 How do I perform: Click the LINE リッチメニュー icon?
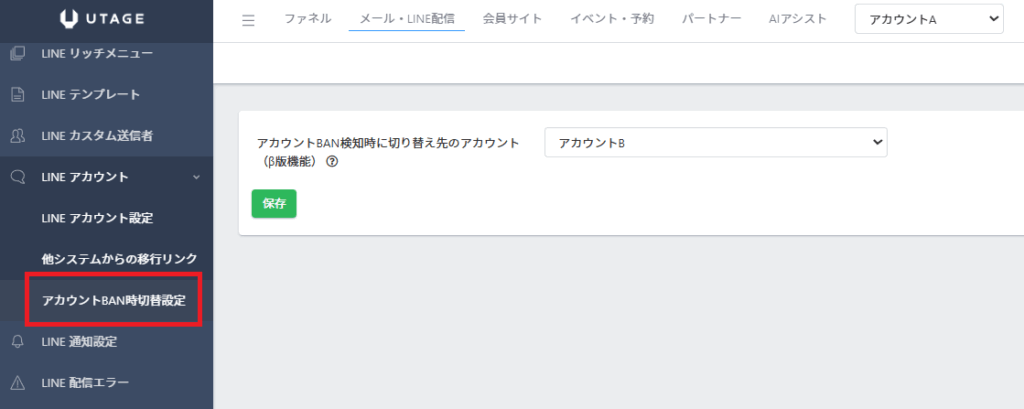tap(17, 53)
